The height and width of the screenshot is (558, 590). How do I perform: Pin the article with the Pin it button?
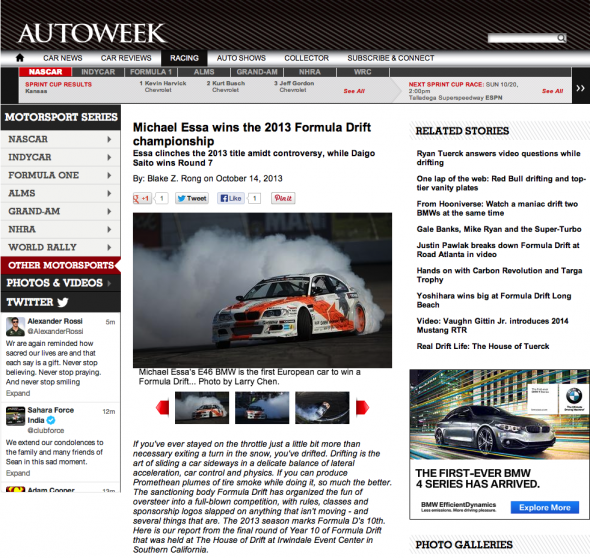click(283, 198)
